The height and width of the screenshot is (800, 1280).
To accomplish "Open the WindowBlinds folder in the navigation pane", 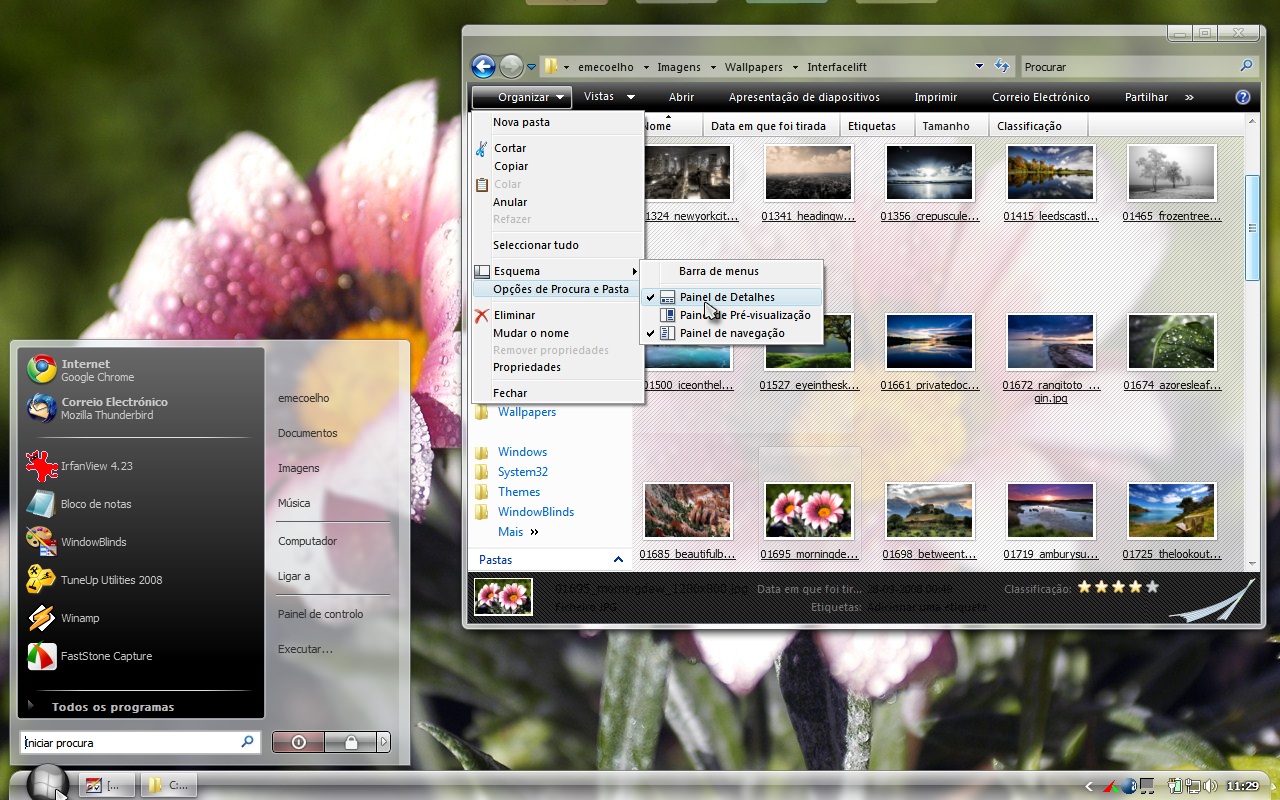I will 536,512.
